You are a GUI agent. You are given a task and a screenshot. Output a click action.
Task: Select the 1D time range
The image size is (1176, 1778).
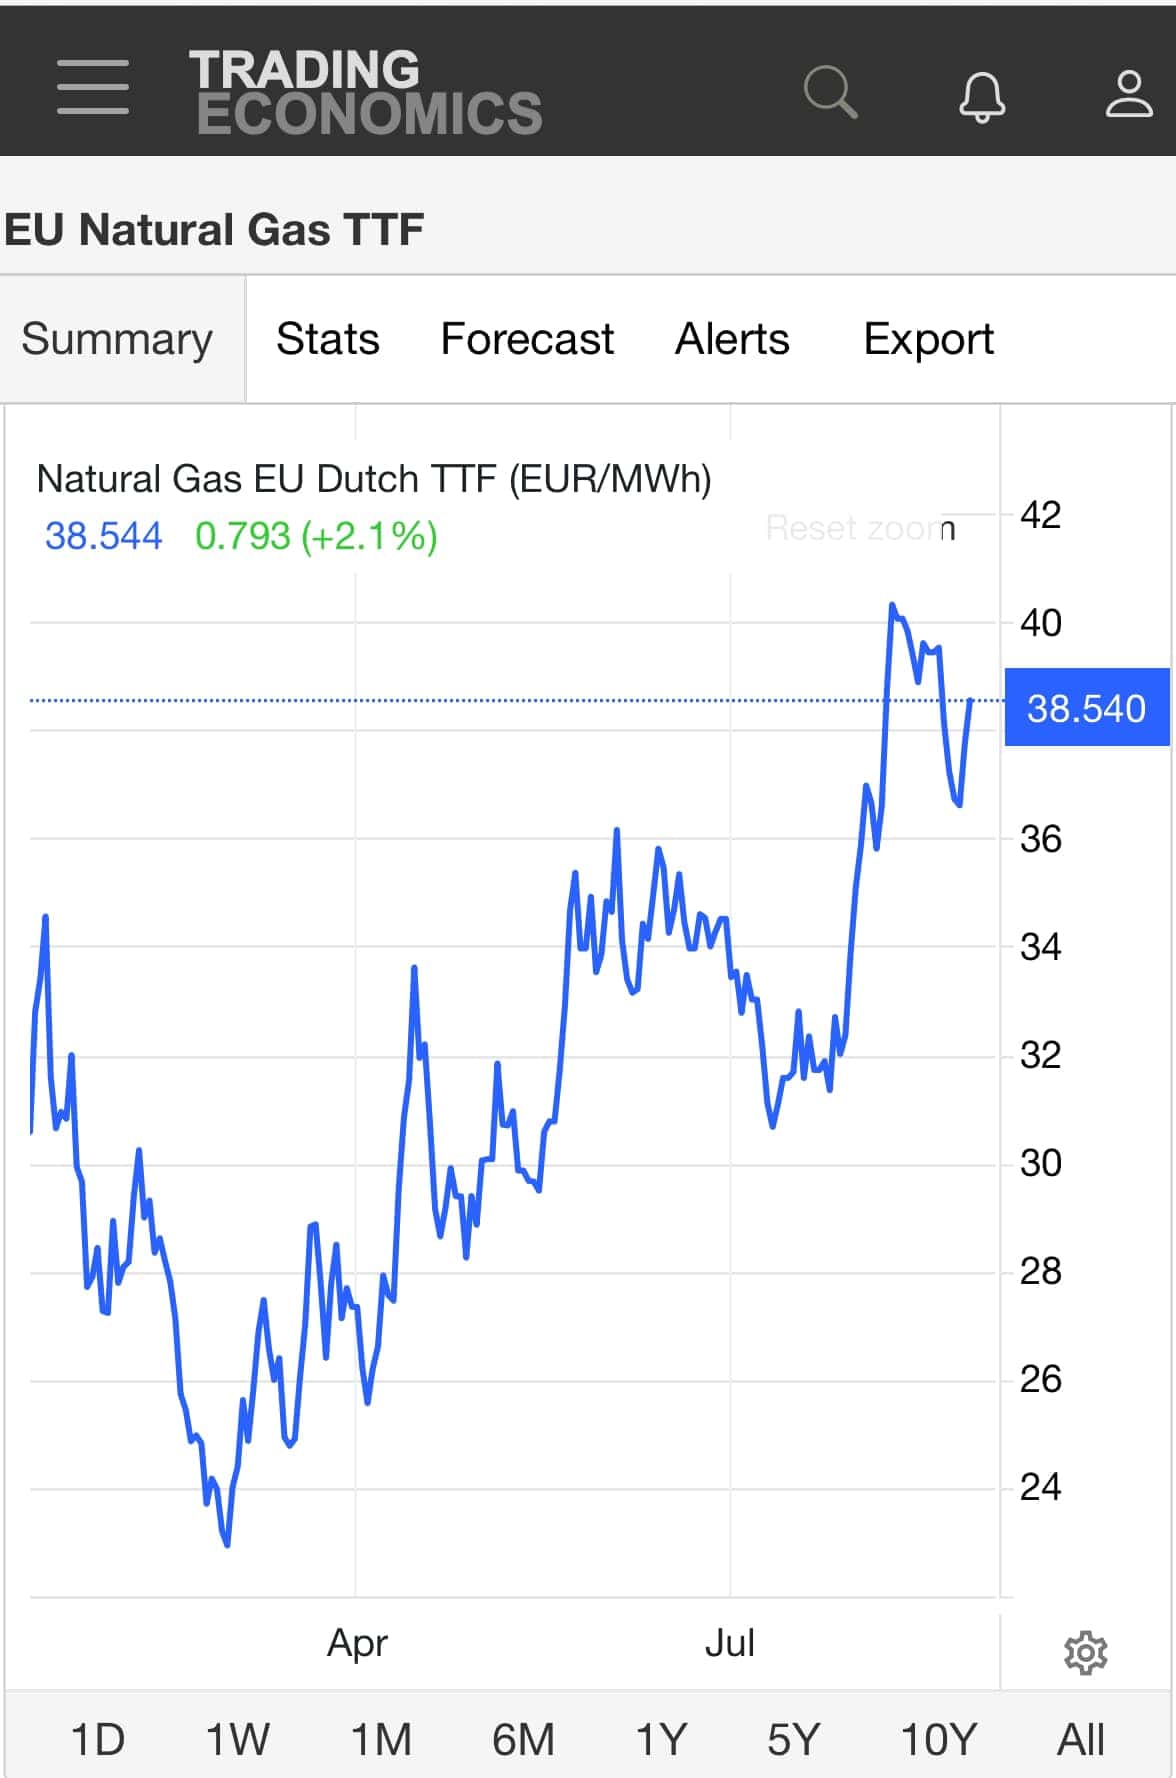(98, 1739)
